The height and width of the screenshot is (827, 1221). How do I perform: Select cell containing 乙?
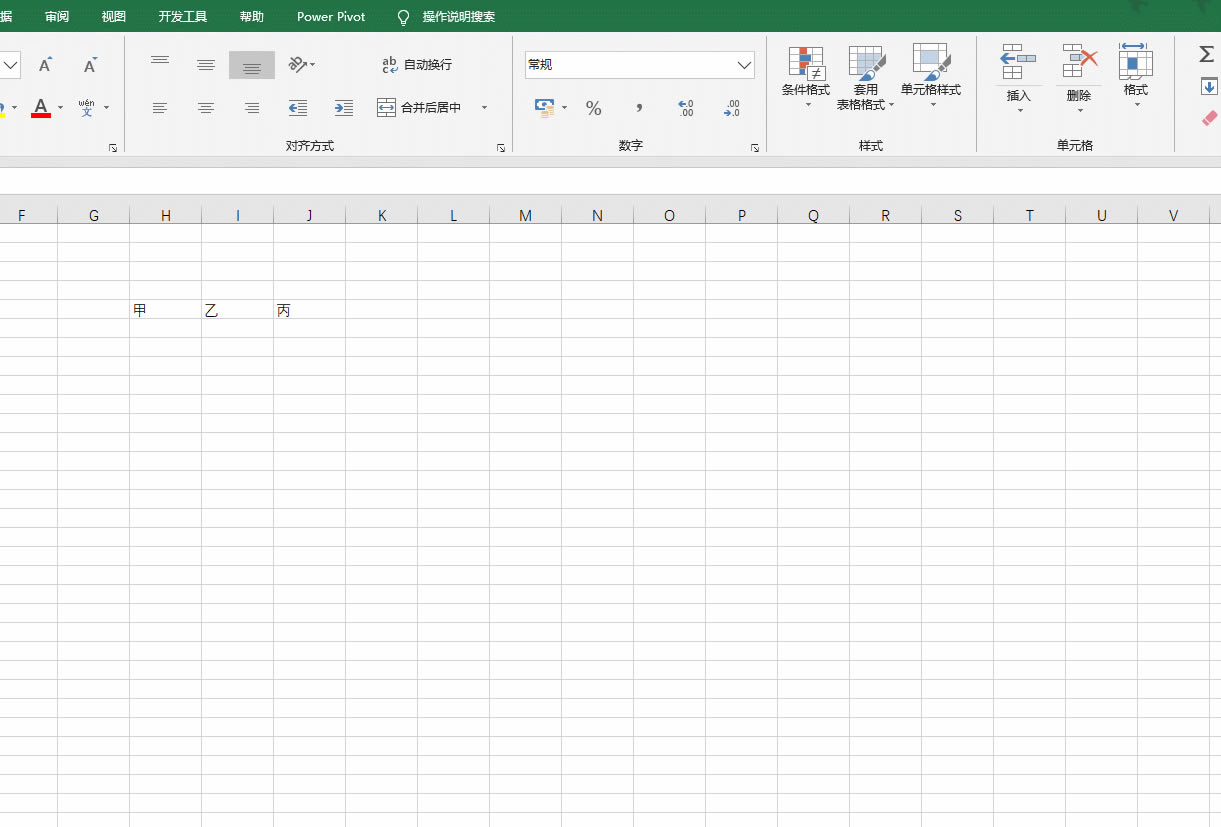click(x=238, y=310)
